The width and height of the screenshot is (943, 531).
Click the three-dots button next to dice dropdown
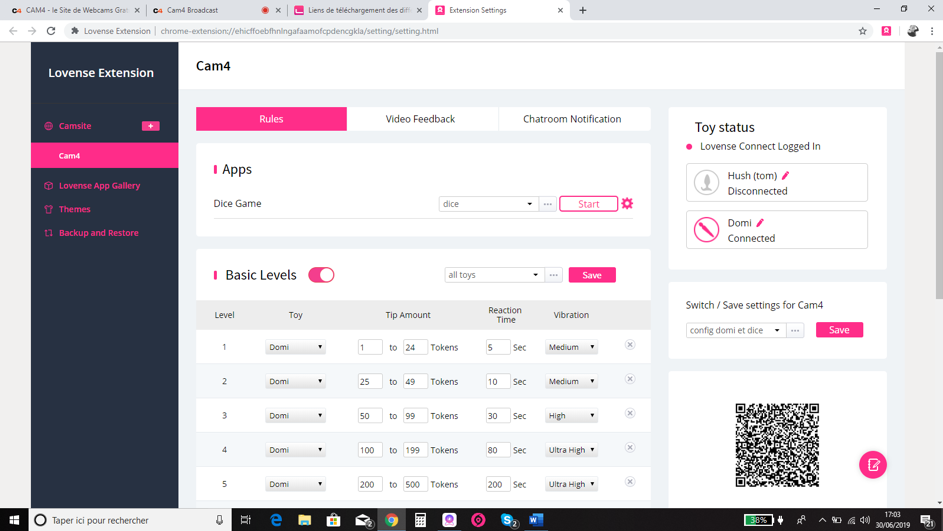click(547, 204)
